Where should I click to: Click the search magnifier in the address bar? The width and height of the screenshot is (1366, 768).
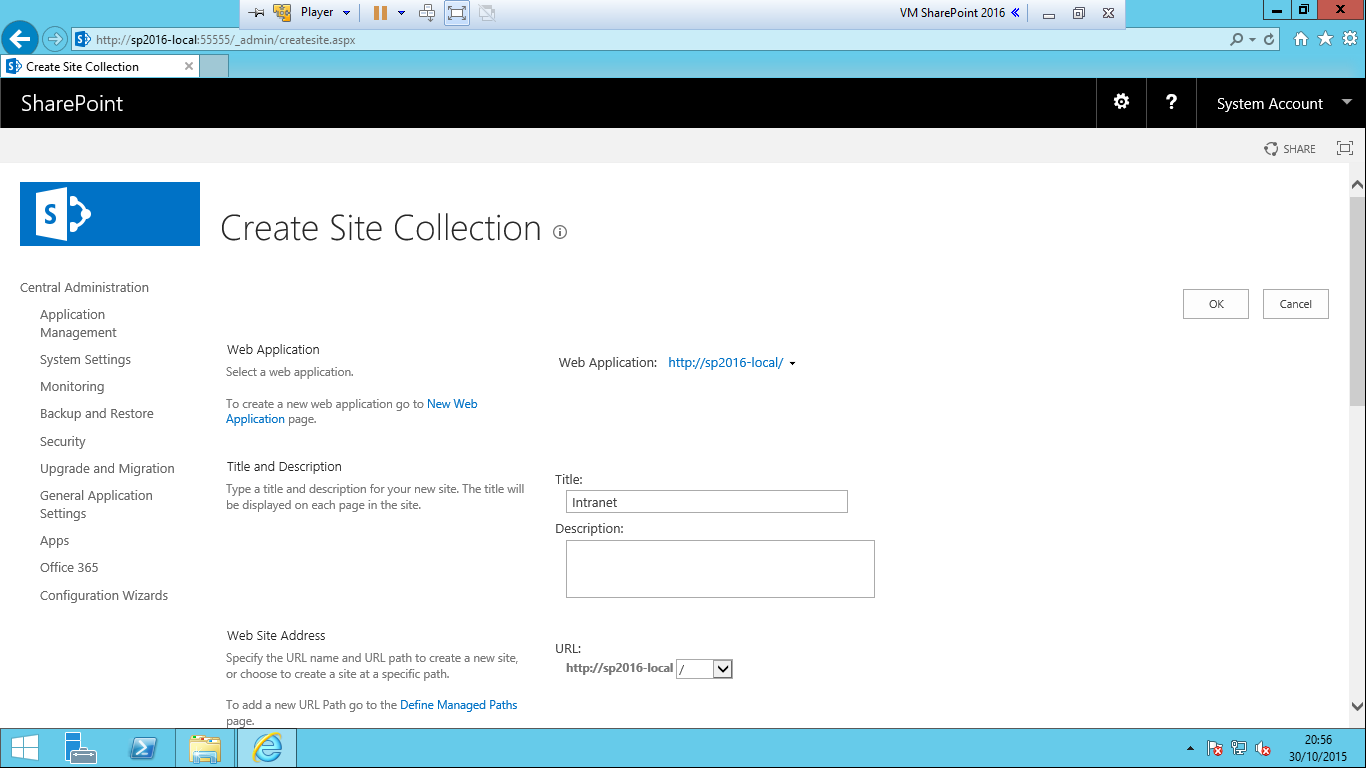click(1237, 40)
